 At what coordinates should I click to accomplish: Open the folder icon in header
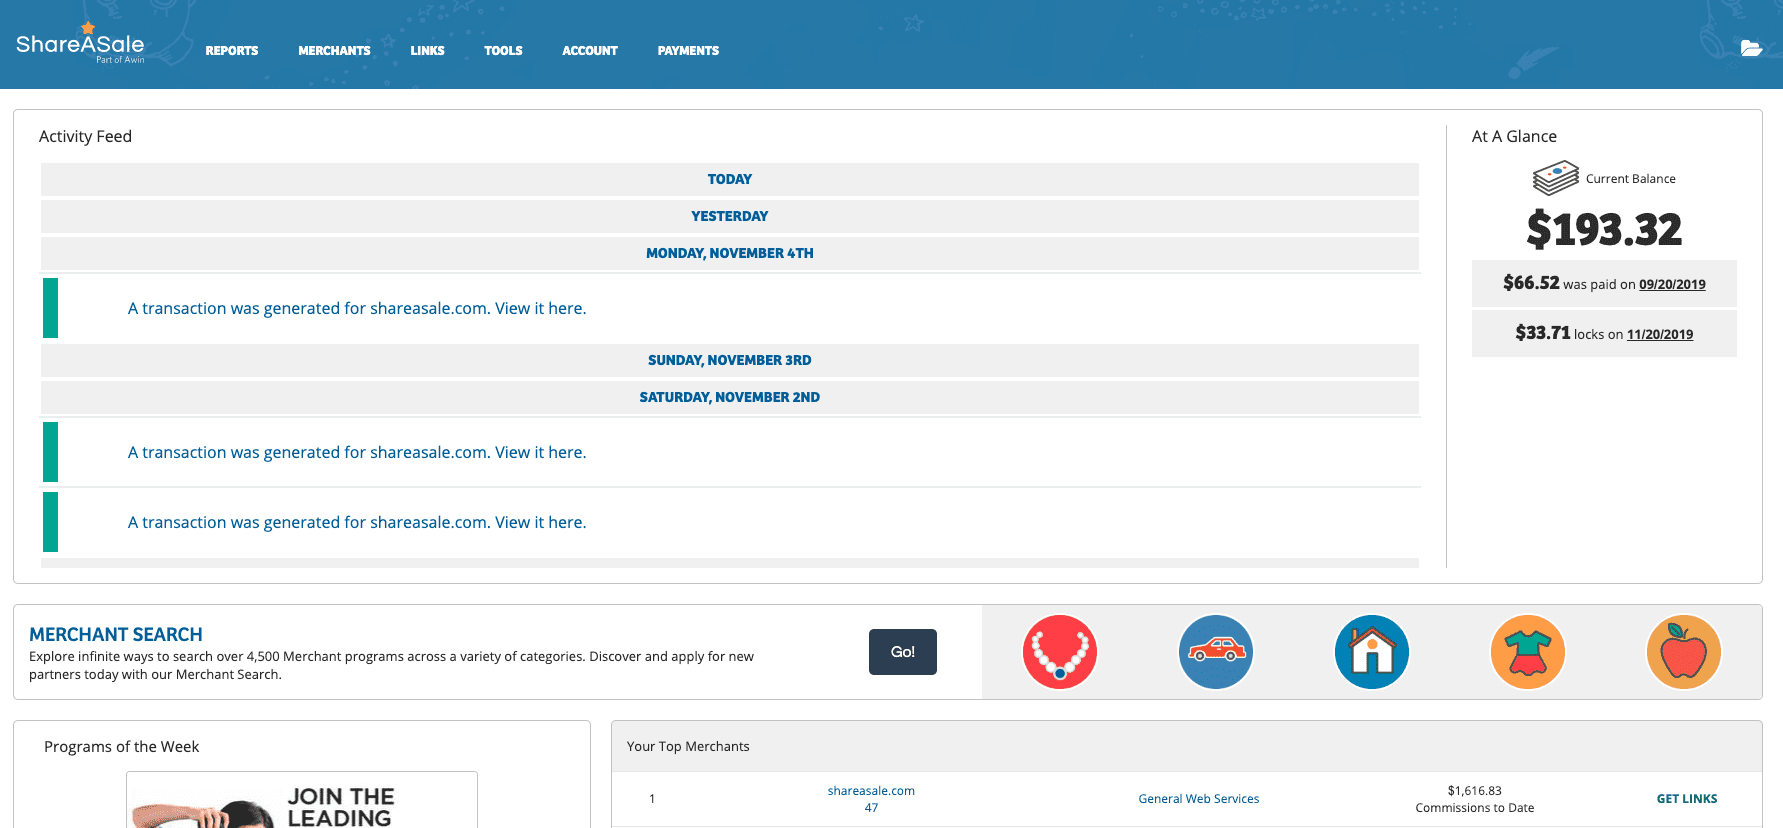point(1751,48)
